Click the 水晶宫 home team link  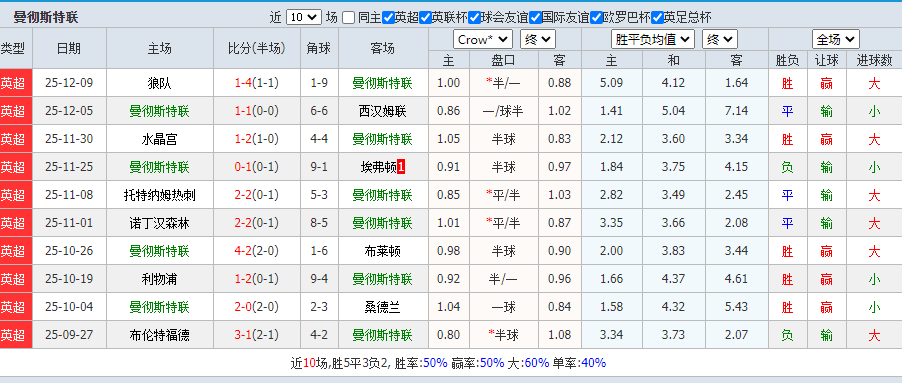click(159, 139)
